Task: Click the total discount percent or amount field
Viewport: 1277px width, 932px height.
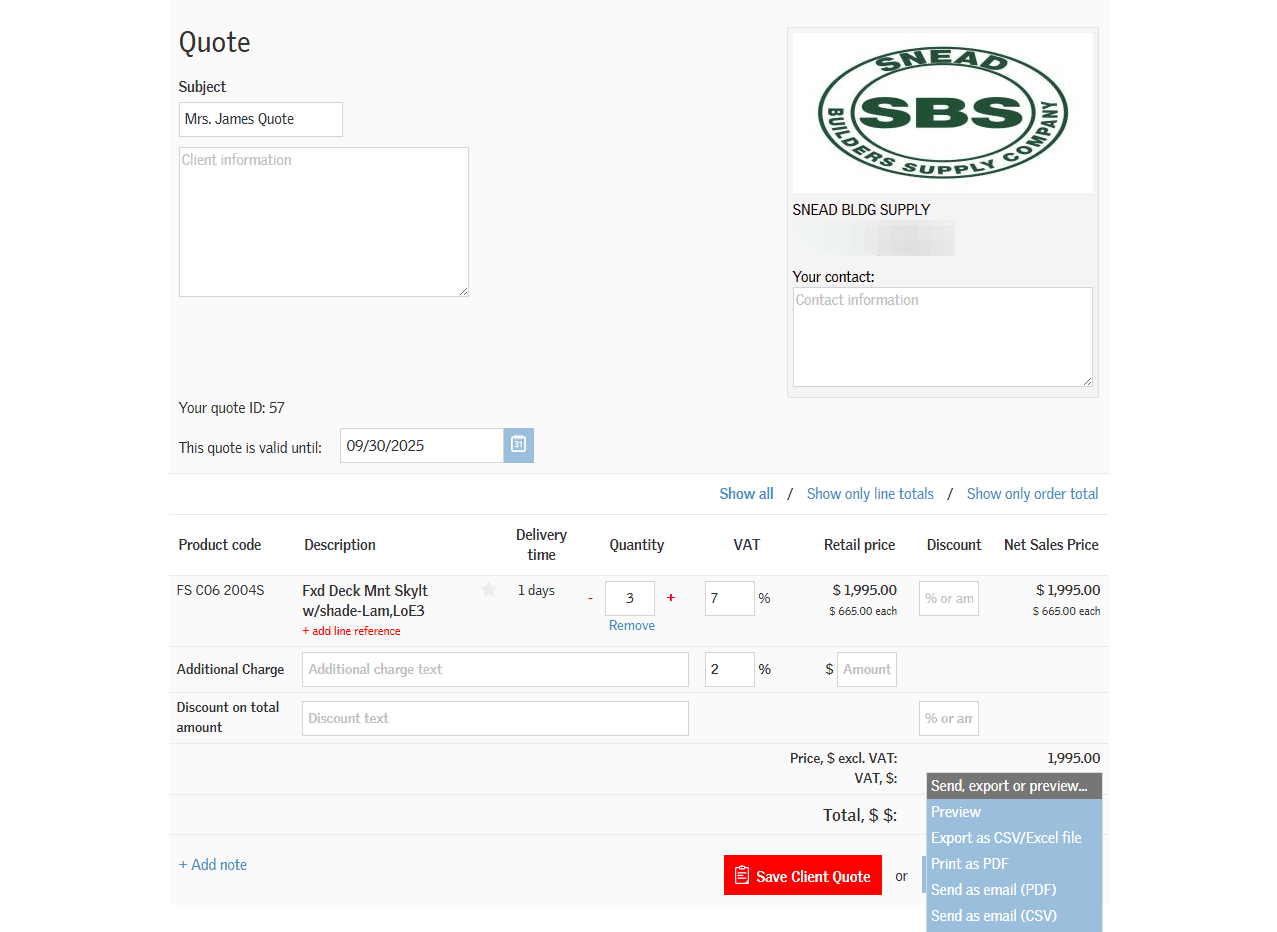Action: 949,718
